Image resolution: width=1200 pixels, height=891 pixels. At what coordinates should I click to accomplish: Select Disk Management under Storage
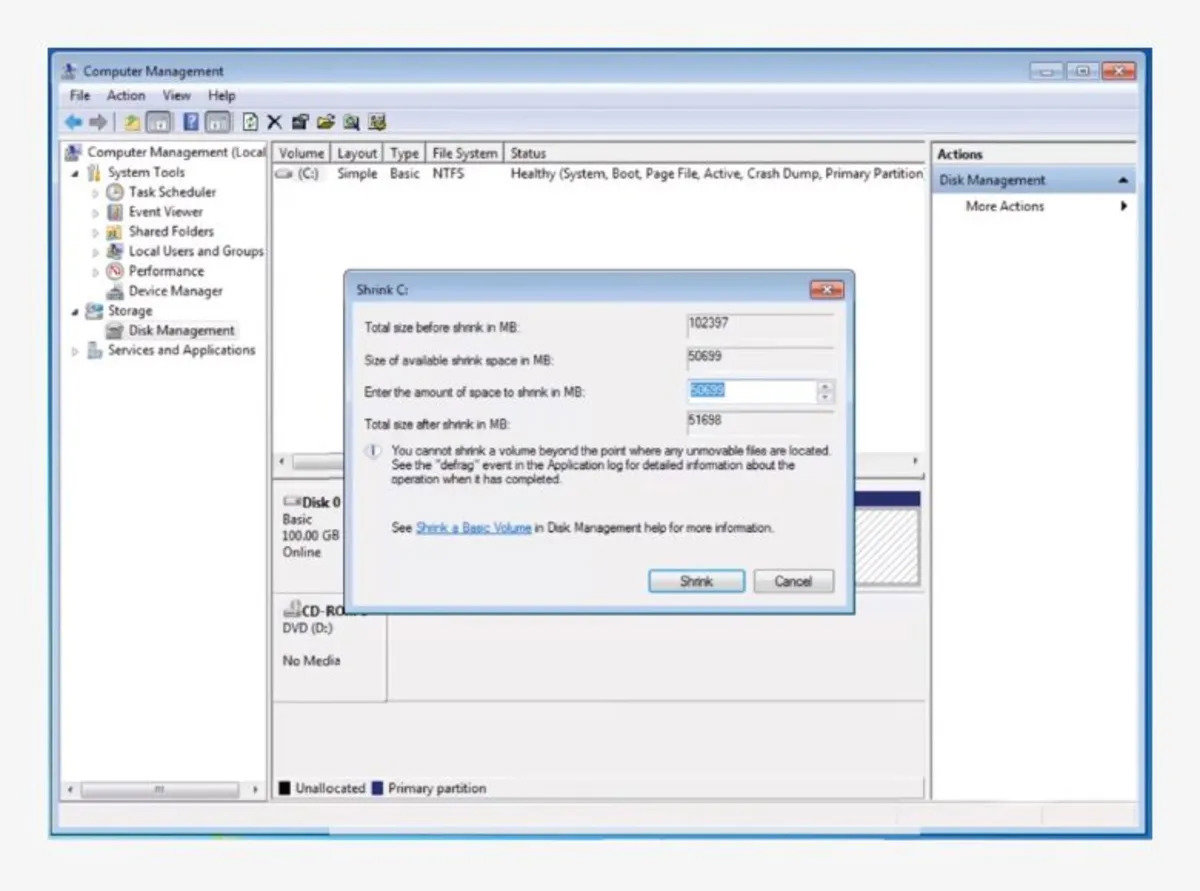point(181,331)
